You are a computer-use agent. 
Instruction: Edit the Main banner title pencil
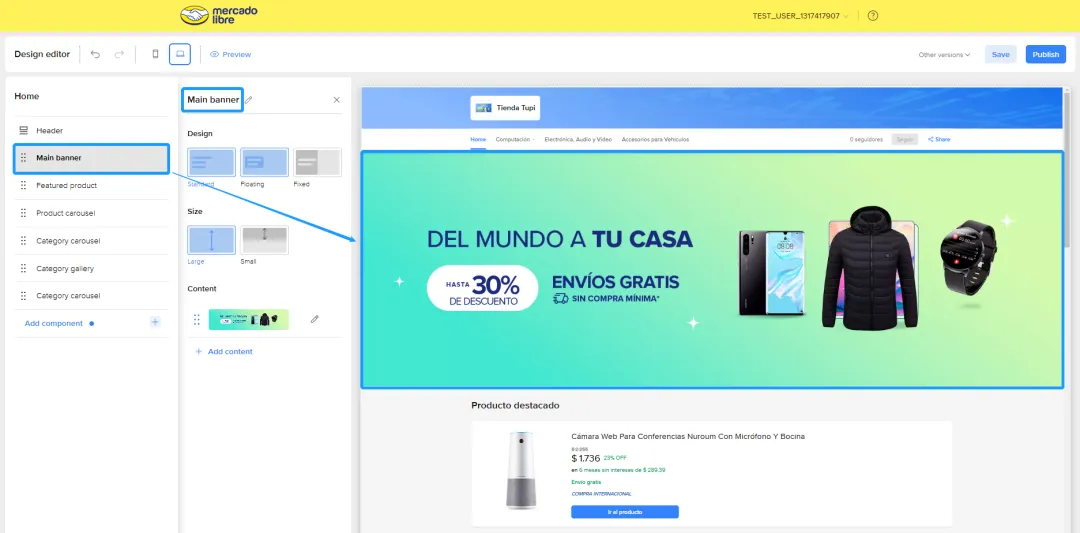249,100
